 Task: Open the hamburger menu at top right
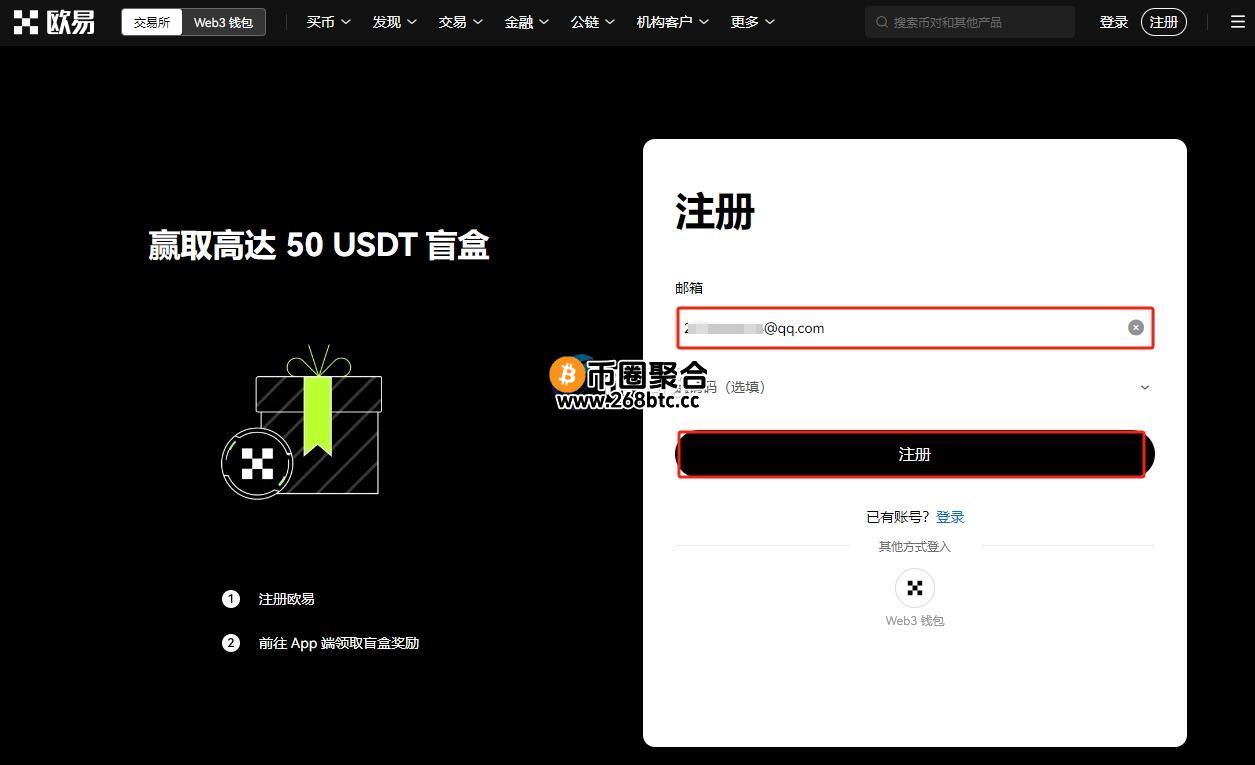point(1237,21)
